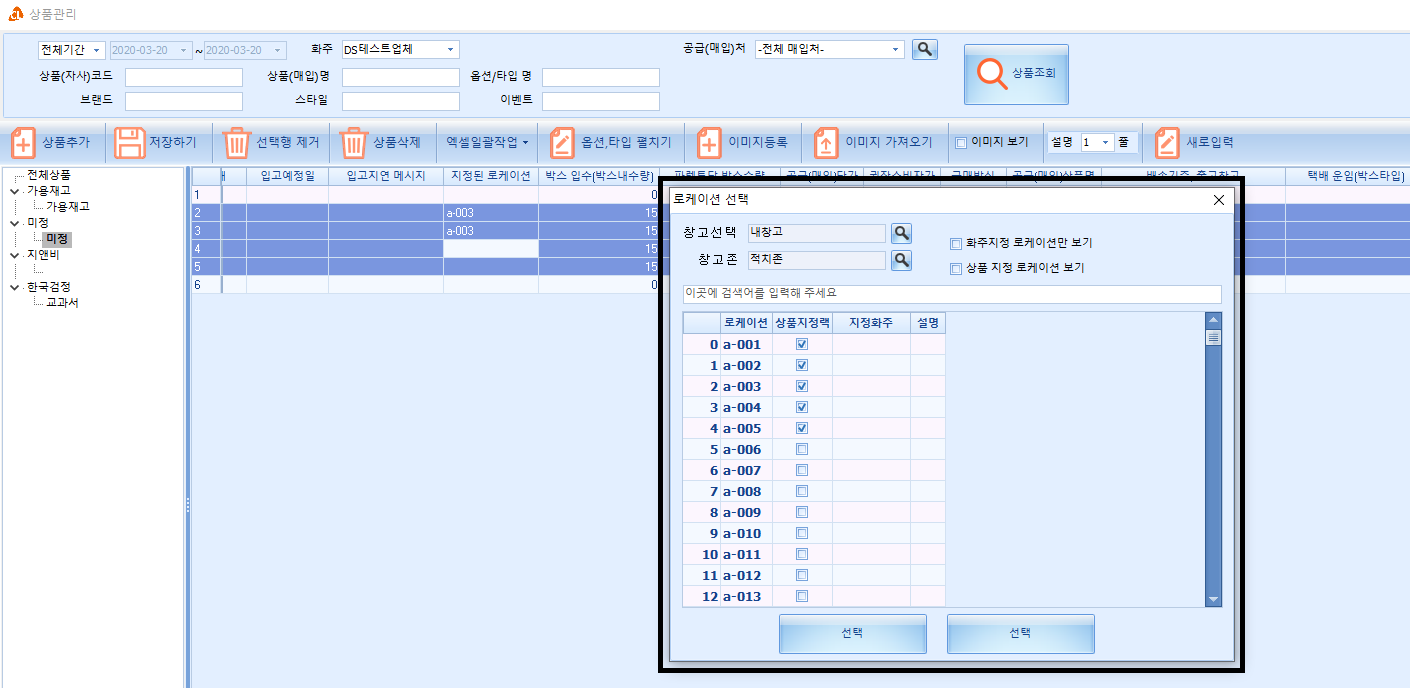Click the 상품조회 magnifier search button

click(1016, 74)
